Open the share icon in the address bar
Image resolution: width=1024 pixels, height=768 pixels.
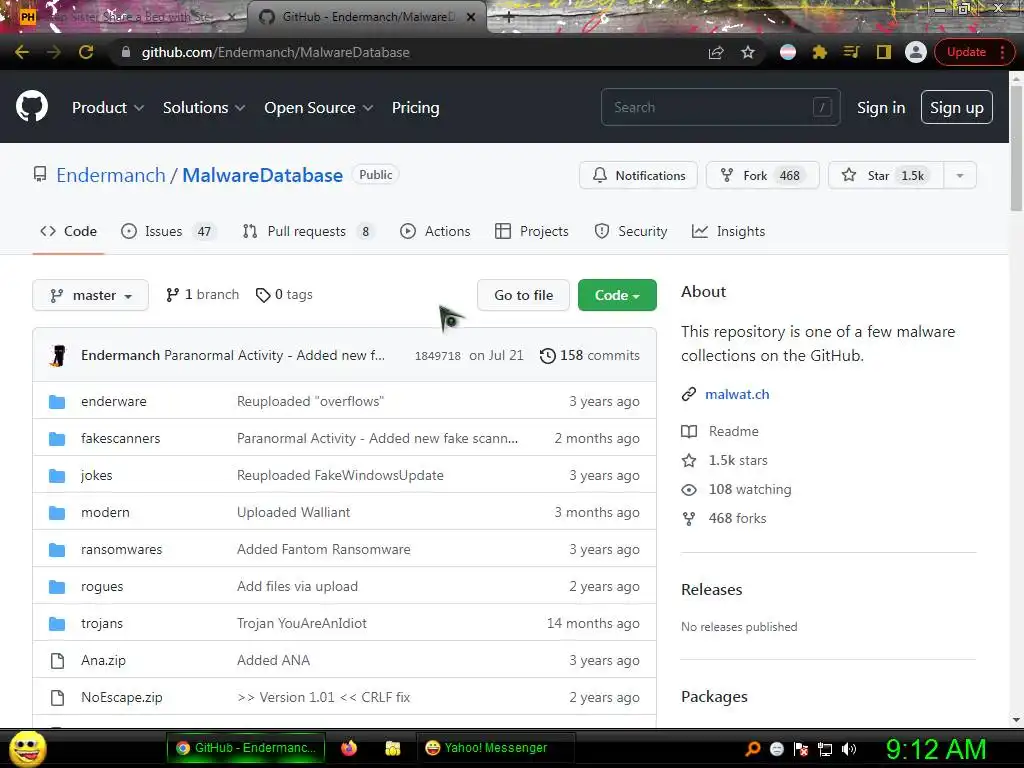[x=716, y=52]
